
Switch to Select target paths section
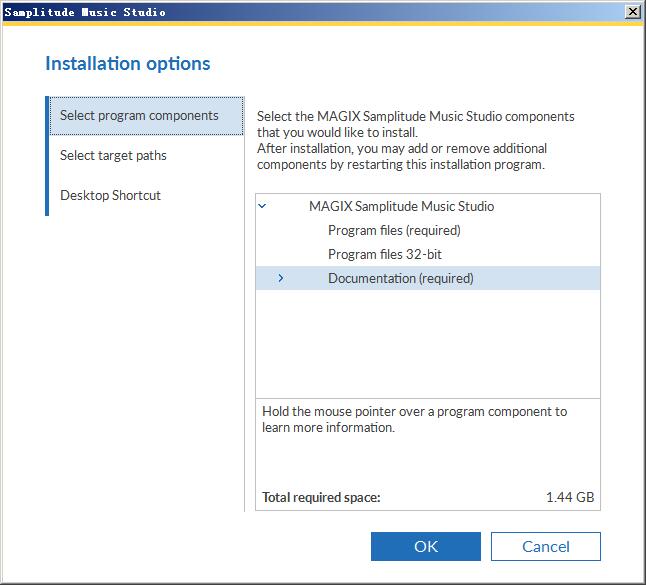coord(113,155)
